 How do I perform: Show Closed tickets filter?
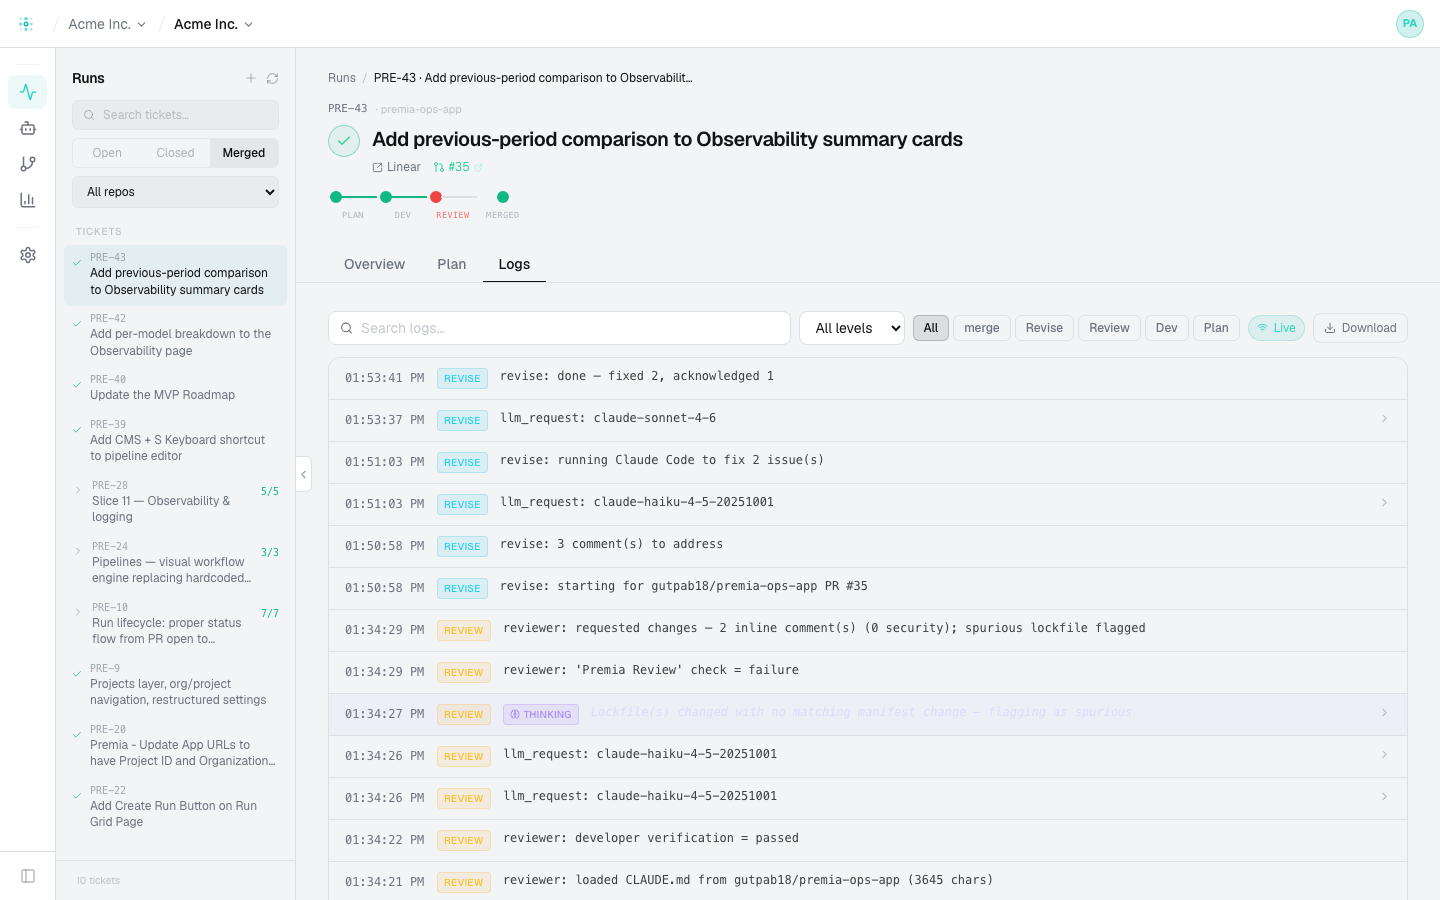(175, 153)
